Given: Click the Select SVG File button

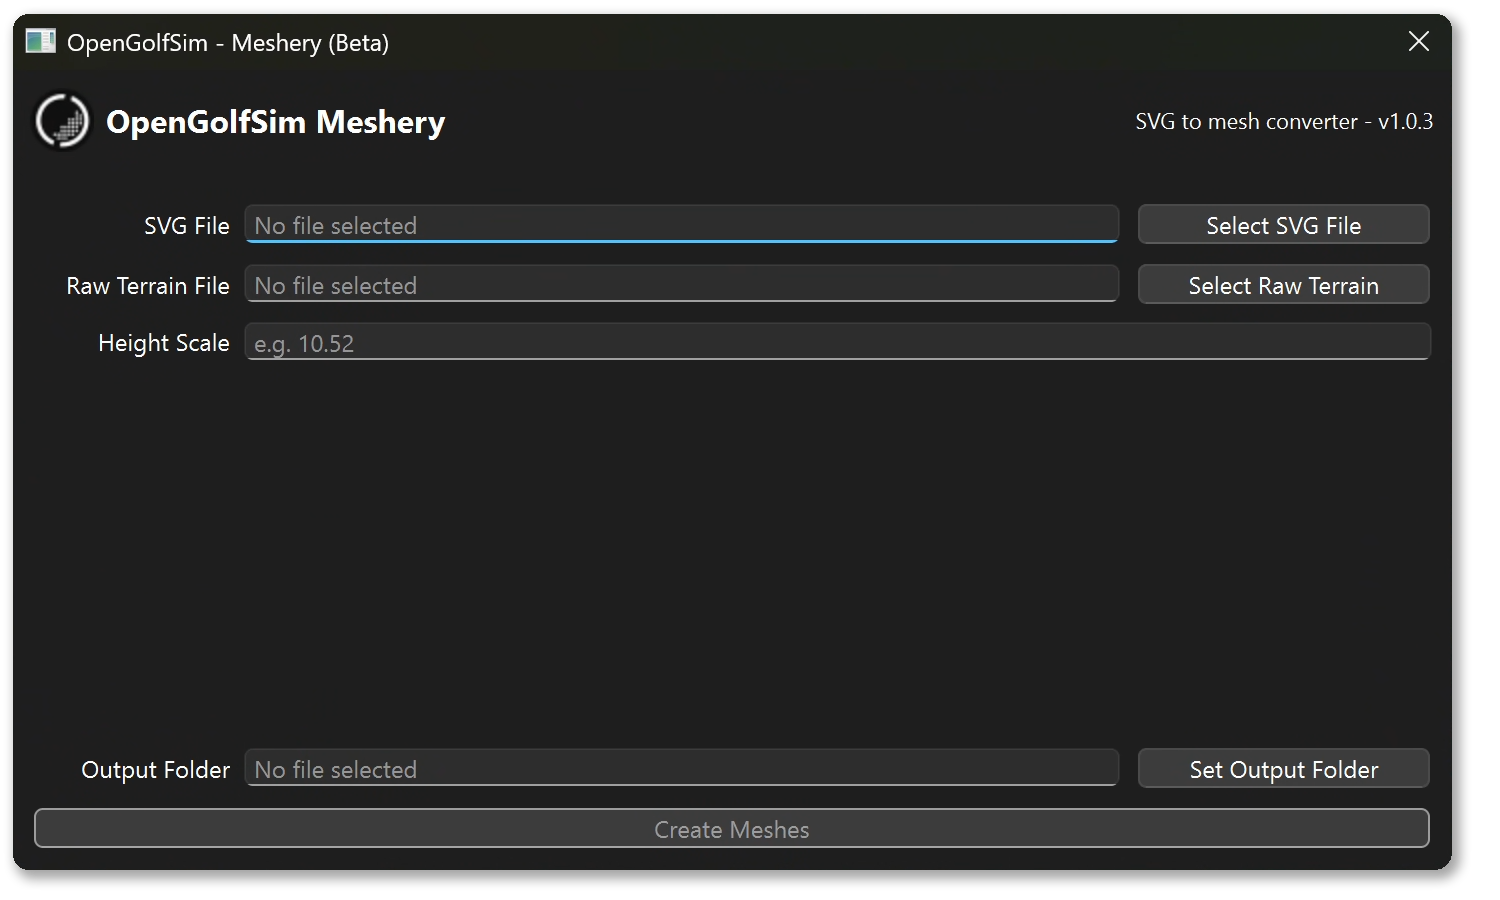Looking at the screenshot, I should pos(1283,225).
